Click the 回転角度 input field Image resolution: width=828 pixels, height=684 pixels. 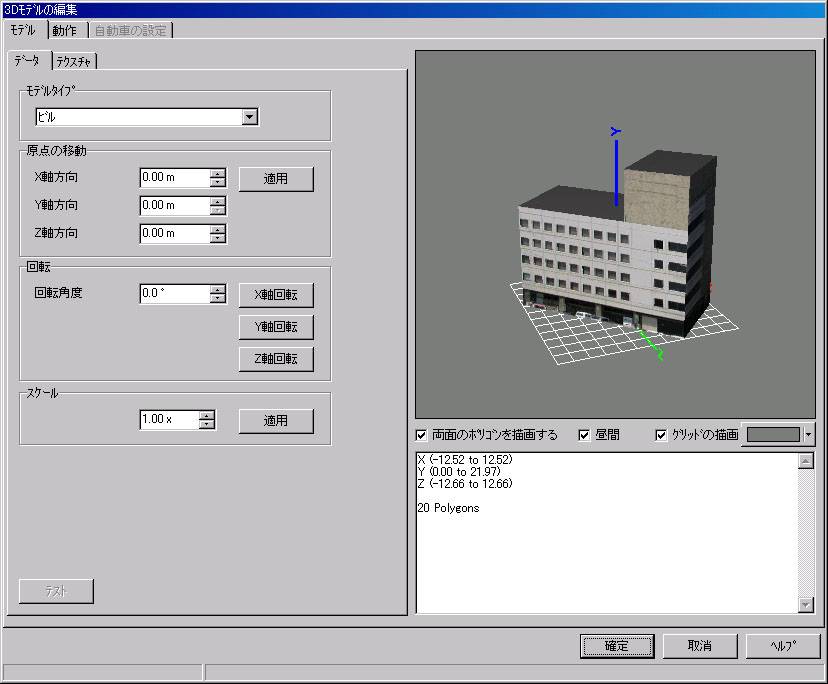pyautogui.click(x=175, y=294)
